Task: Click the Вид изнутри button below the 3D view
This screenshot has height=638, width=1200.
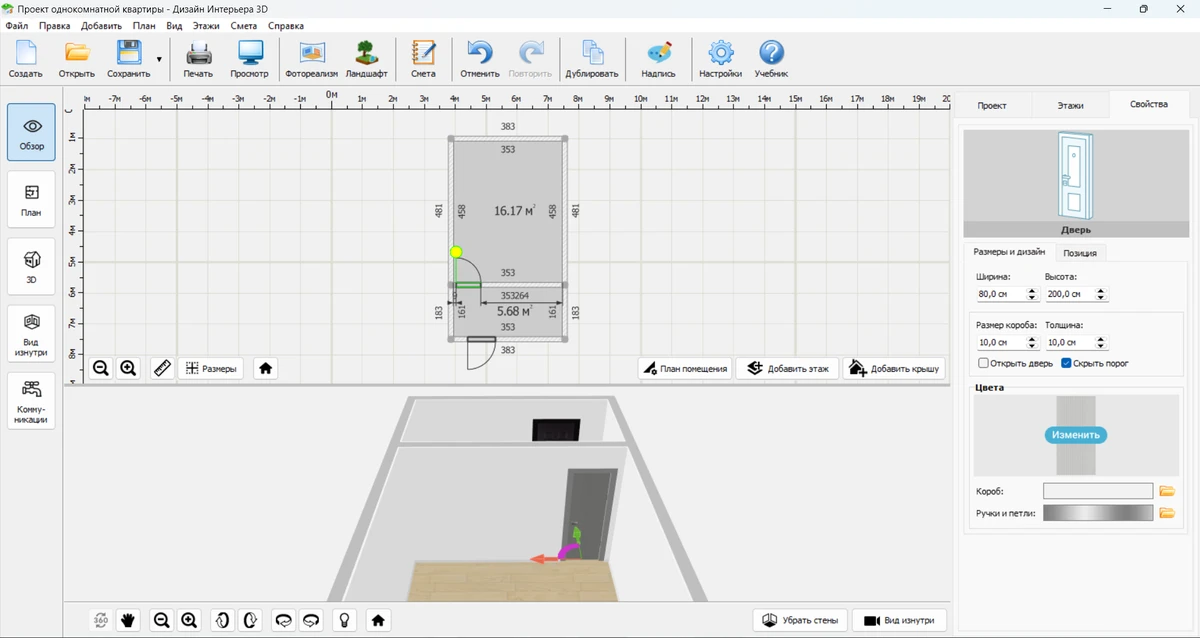Action: [x=900, y=620]
